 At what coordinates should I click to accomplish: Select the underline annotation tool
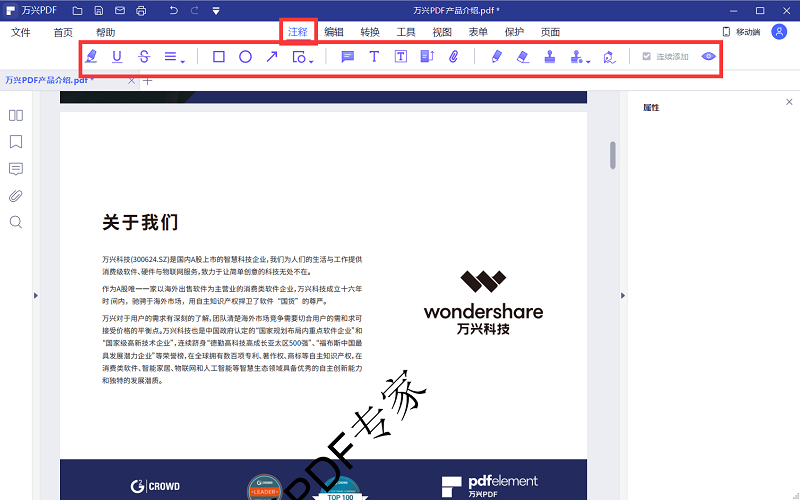(x=117, y=57)
